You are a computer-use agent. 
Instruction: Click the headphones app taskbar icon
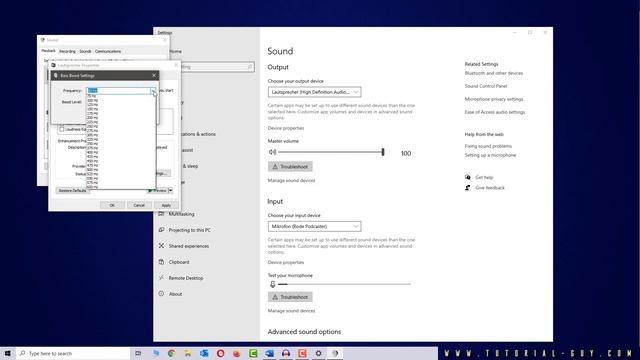(286, 353)
